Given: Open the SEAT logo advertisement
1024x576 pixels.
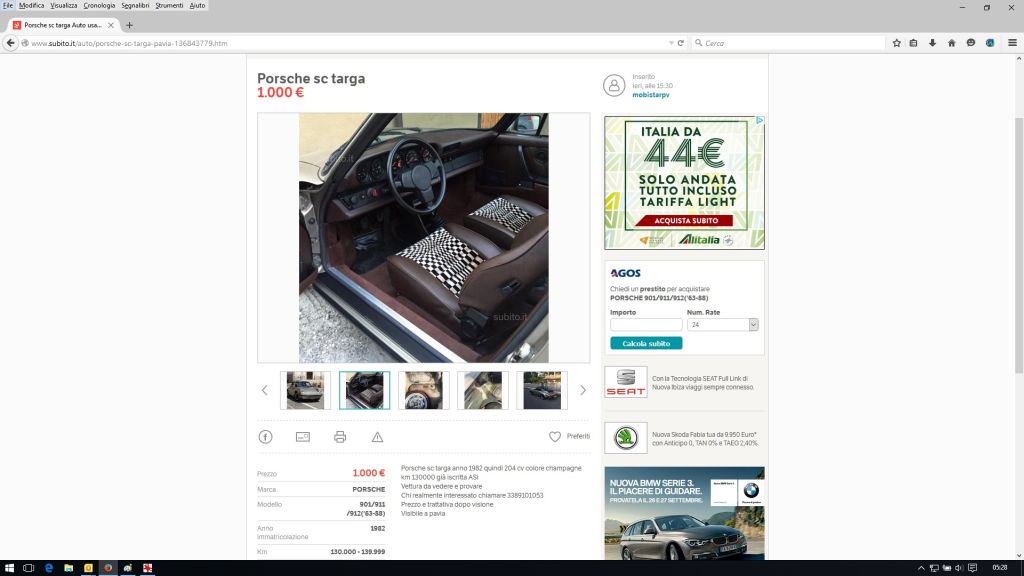Looking at the screenshot, I should 626,382.
